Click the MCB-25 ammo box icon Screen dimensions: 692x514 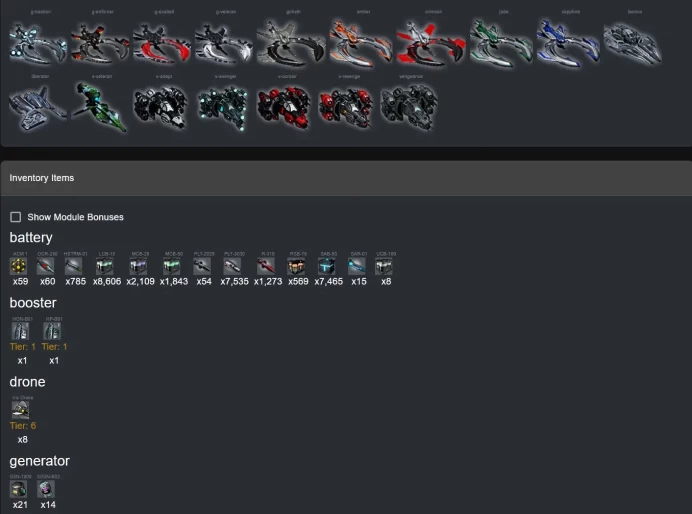(x=138, y=266)
